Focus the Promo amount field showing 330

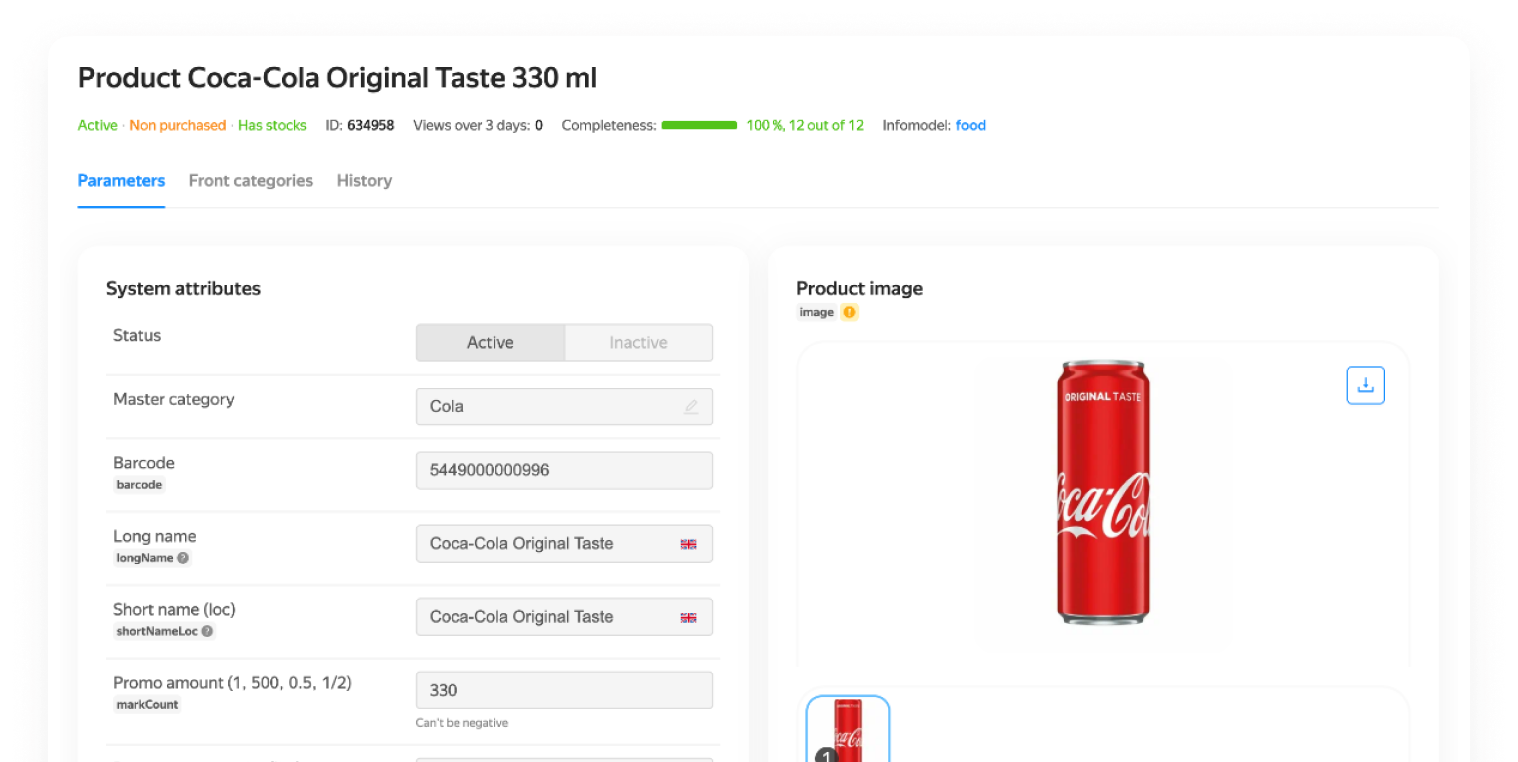(x=564, y=690)
